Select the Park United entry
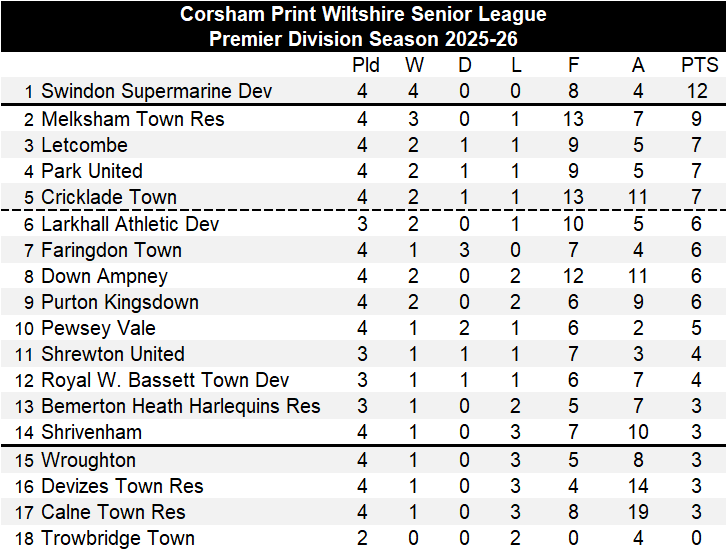 [x=91, y=171]
